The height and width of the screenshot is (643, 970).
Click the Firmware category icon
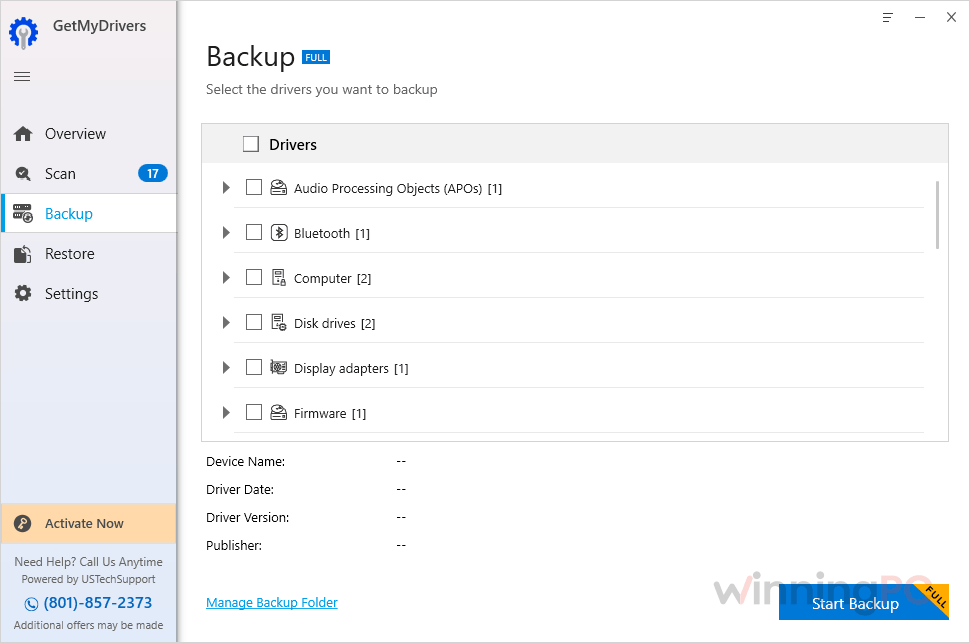pos(279,412)
